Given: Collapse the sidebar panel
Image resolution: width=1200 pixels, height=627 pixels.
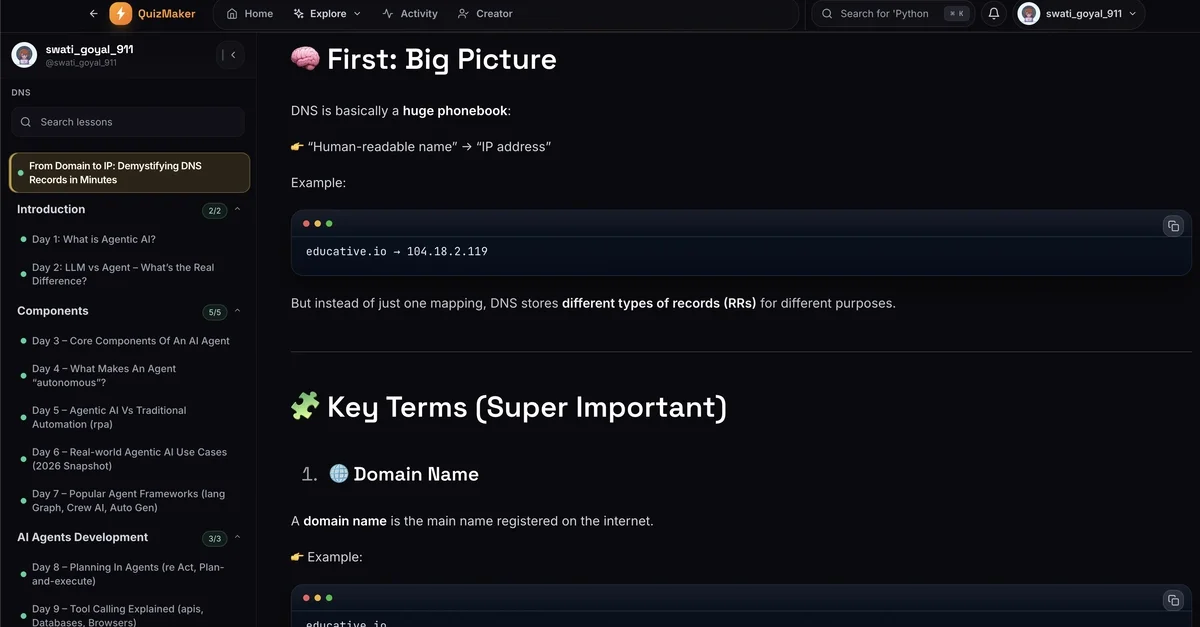Looking at the screenshot, I should [232, 55].
